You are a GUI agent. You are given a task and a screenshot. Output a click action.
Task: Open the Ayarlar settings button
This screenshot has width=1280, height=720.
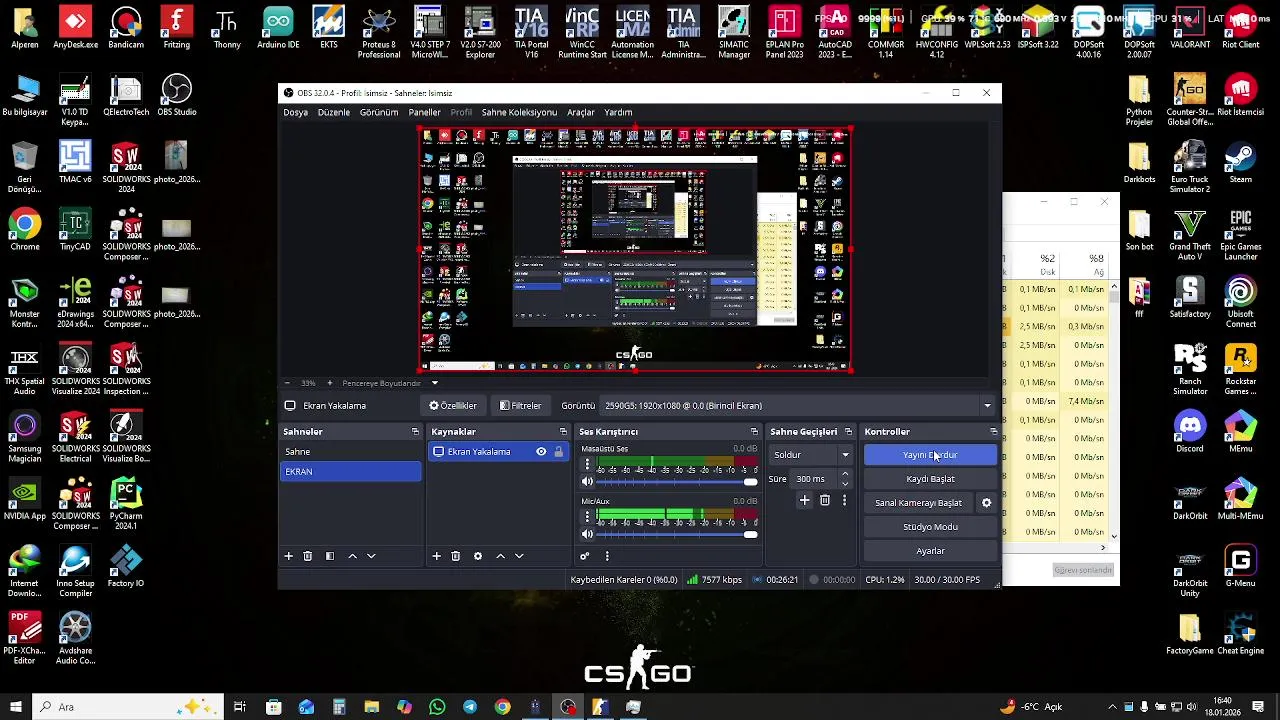click(x=930, y=551)
